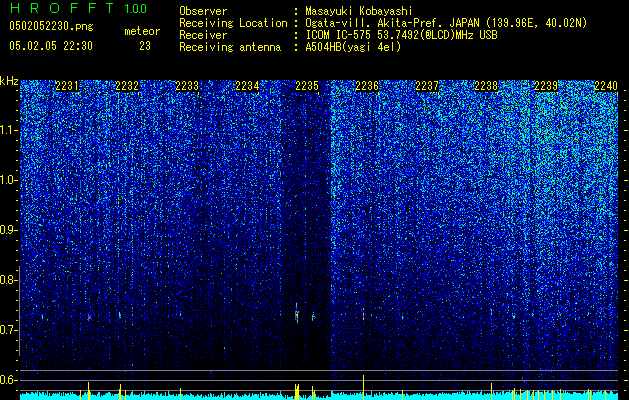Click the meteor count value 23

pos(145,46)
